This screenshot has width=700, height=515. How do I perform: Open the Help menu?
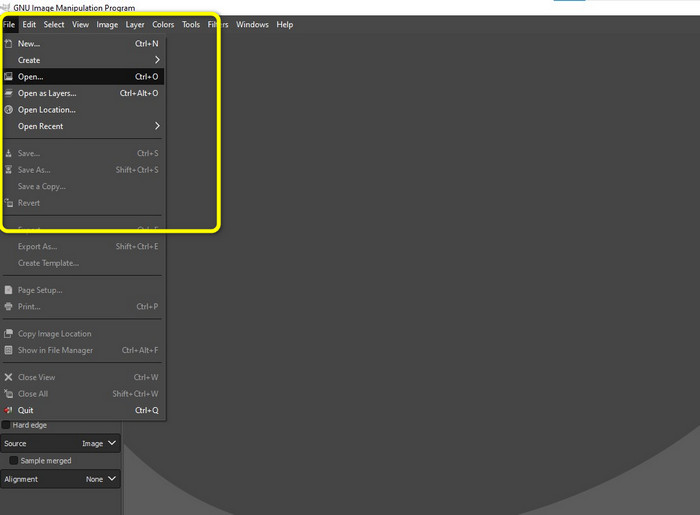284,25
